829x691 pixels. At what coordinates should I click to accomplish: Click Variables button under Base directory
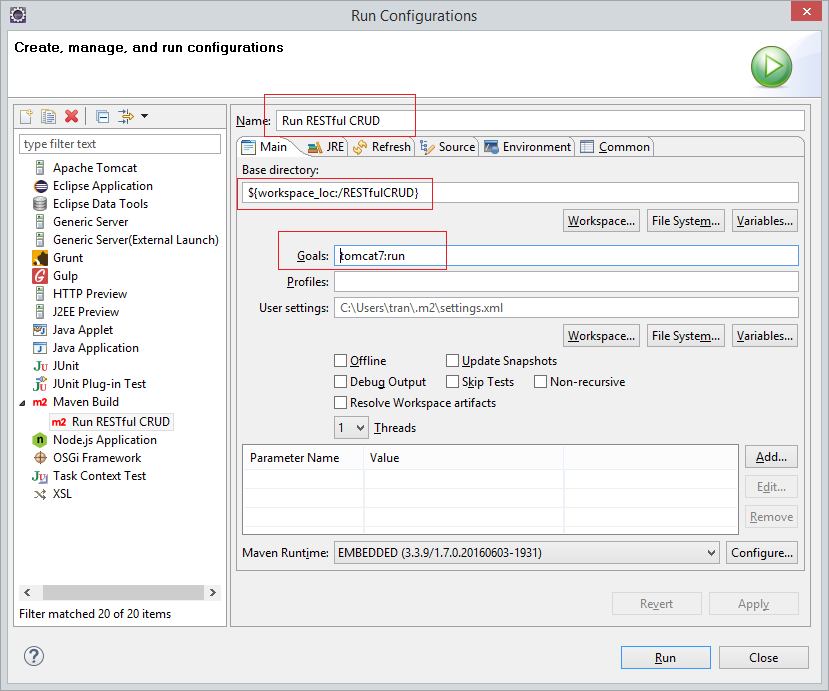(x=764, y=220)
